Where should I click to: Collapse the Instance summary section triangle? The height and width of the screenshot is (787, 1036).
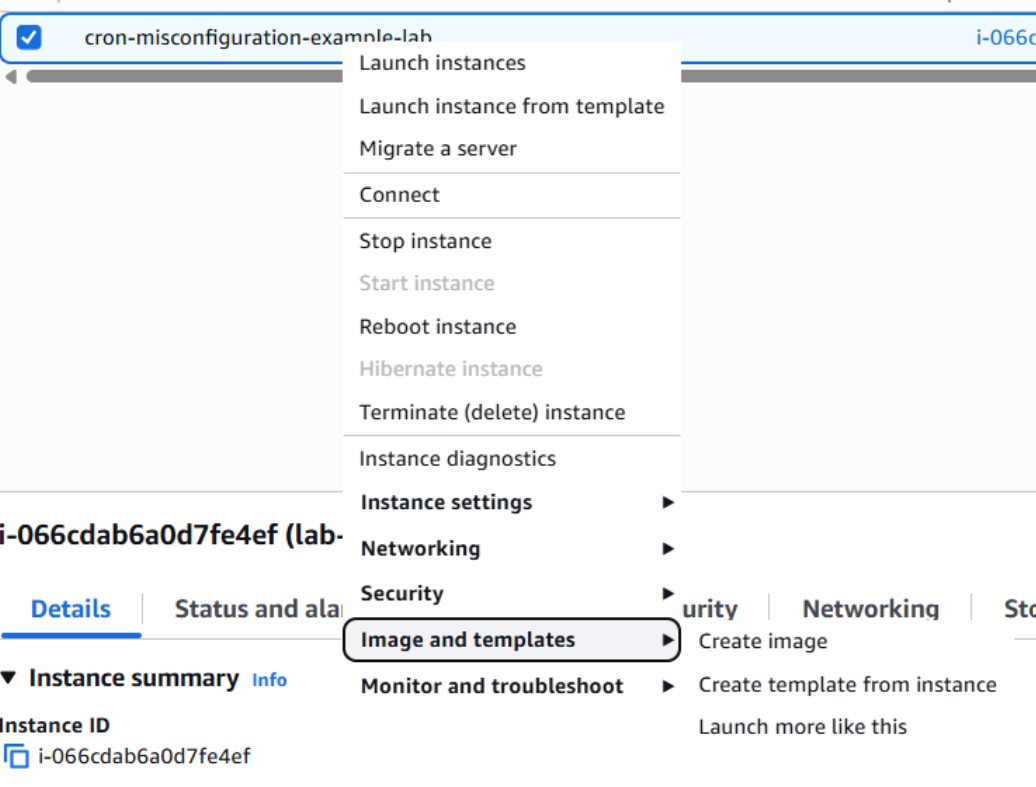tap(9, 678)
